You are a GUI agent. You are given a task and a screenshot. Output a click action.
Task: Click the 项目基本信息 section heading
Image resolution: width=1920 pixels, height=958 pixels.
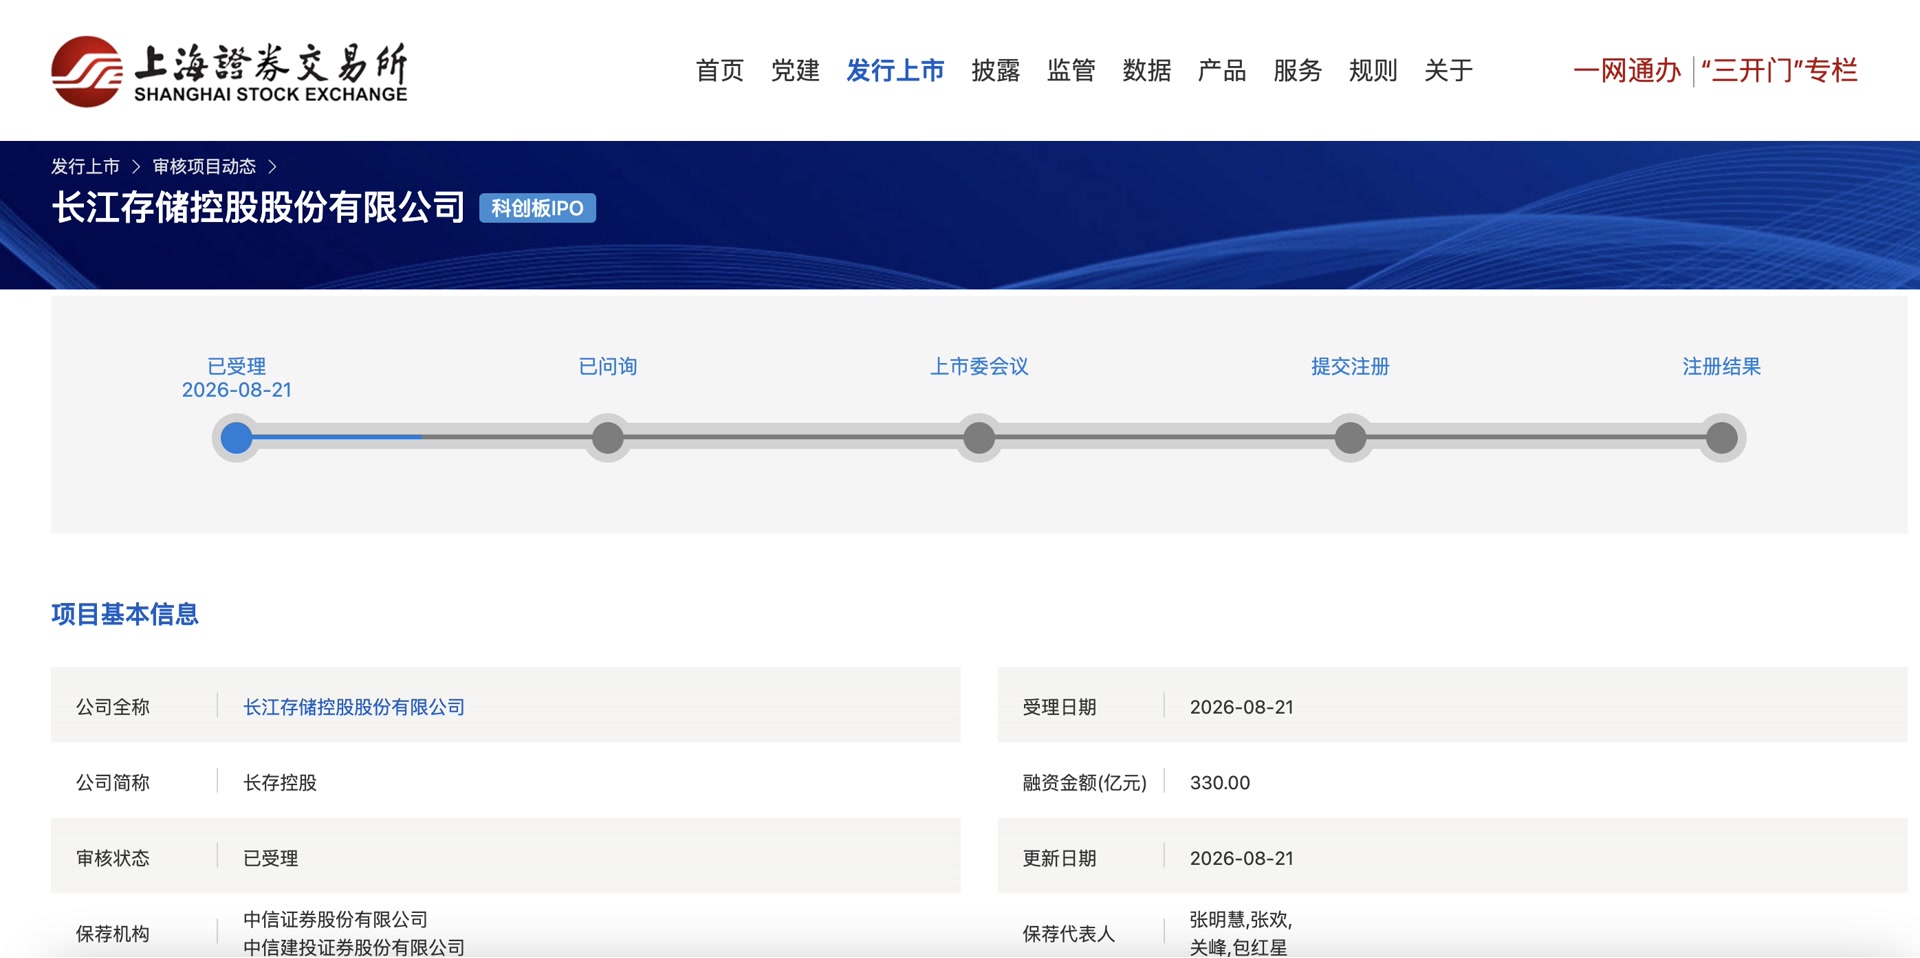coord(125,614)
